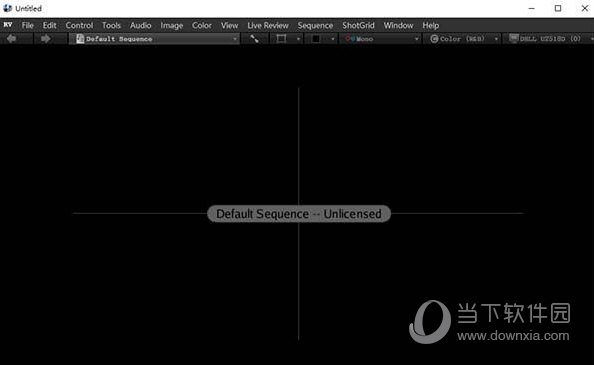
Task: Click the annotation paint tool icon
Action: 255,39
